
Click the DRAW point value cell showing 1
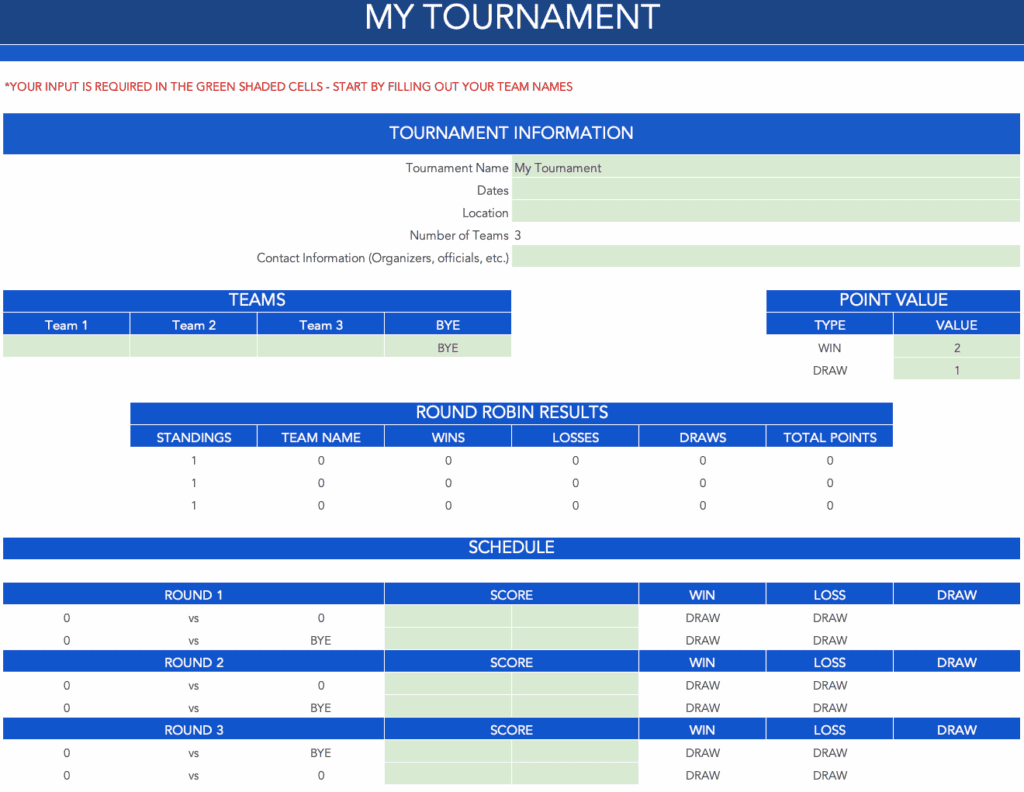pyautogui.click(x=956, y=370)
